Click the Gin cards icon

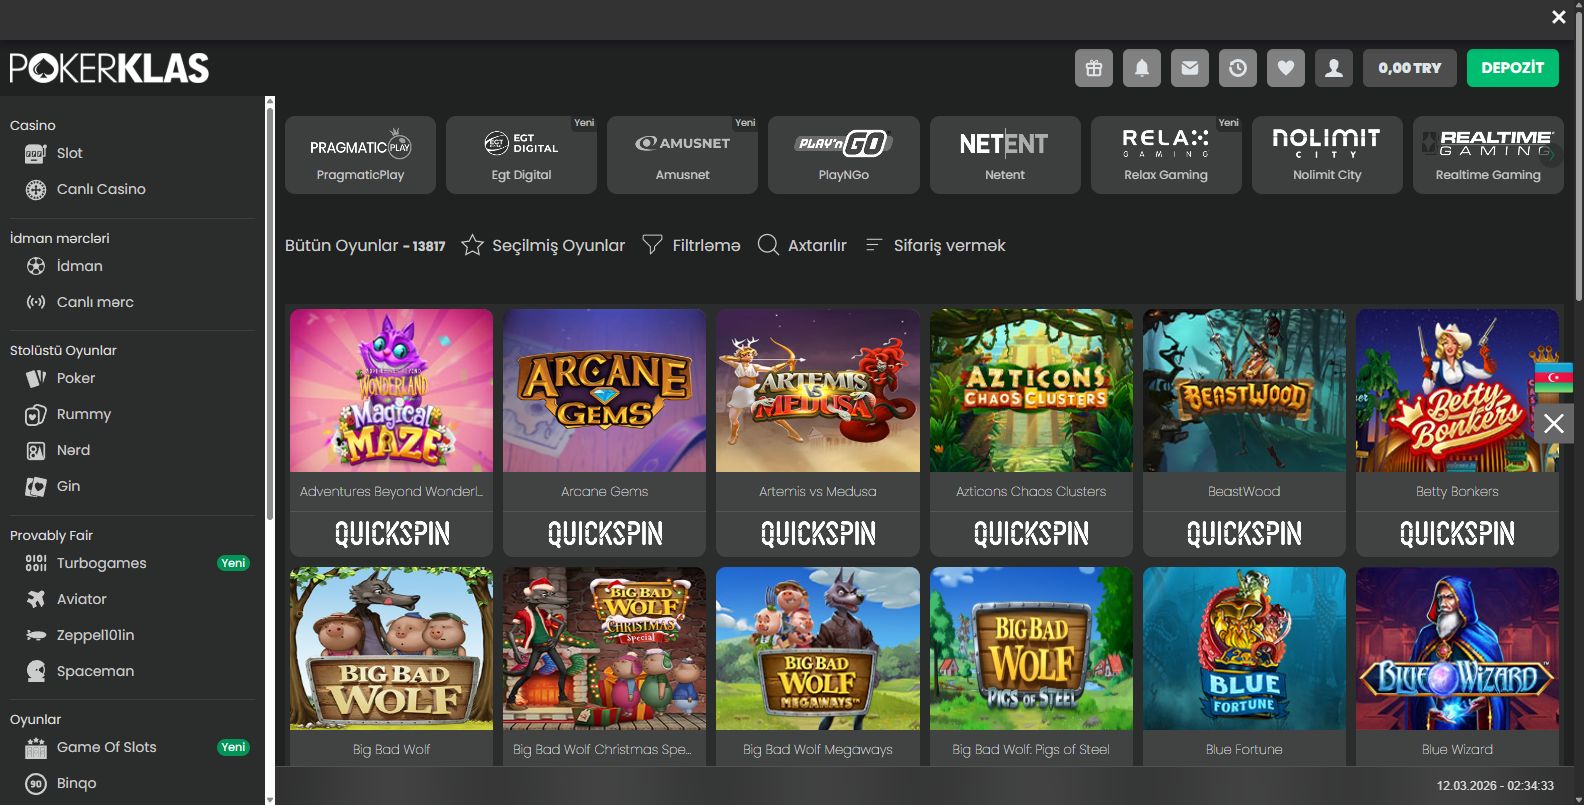pyautogui.click(x=36, y=487)
